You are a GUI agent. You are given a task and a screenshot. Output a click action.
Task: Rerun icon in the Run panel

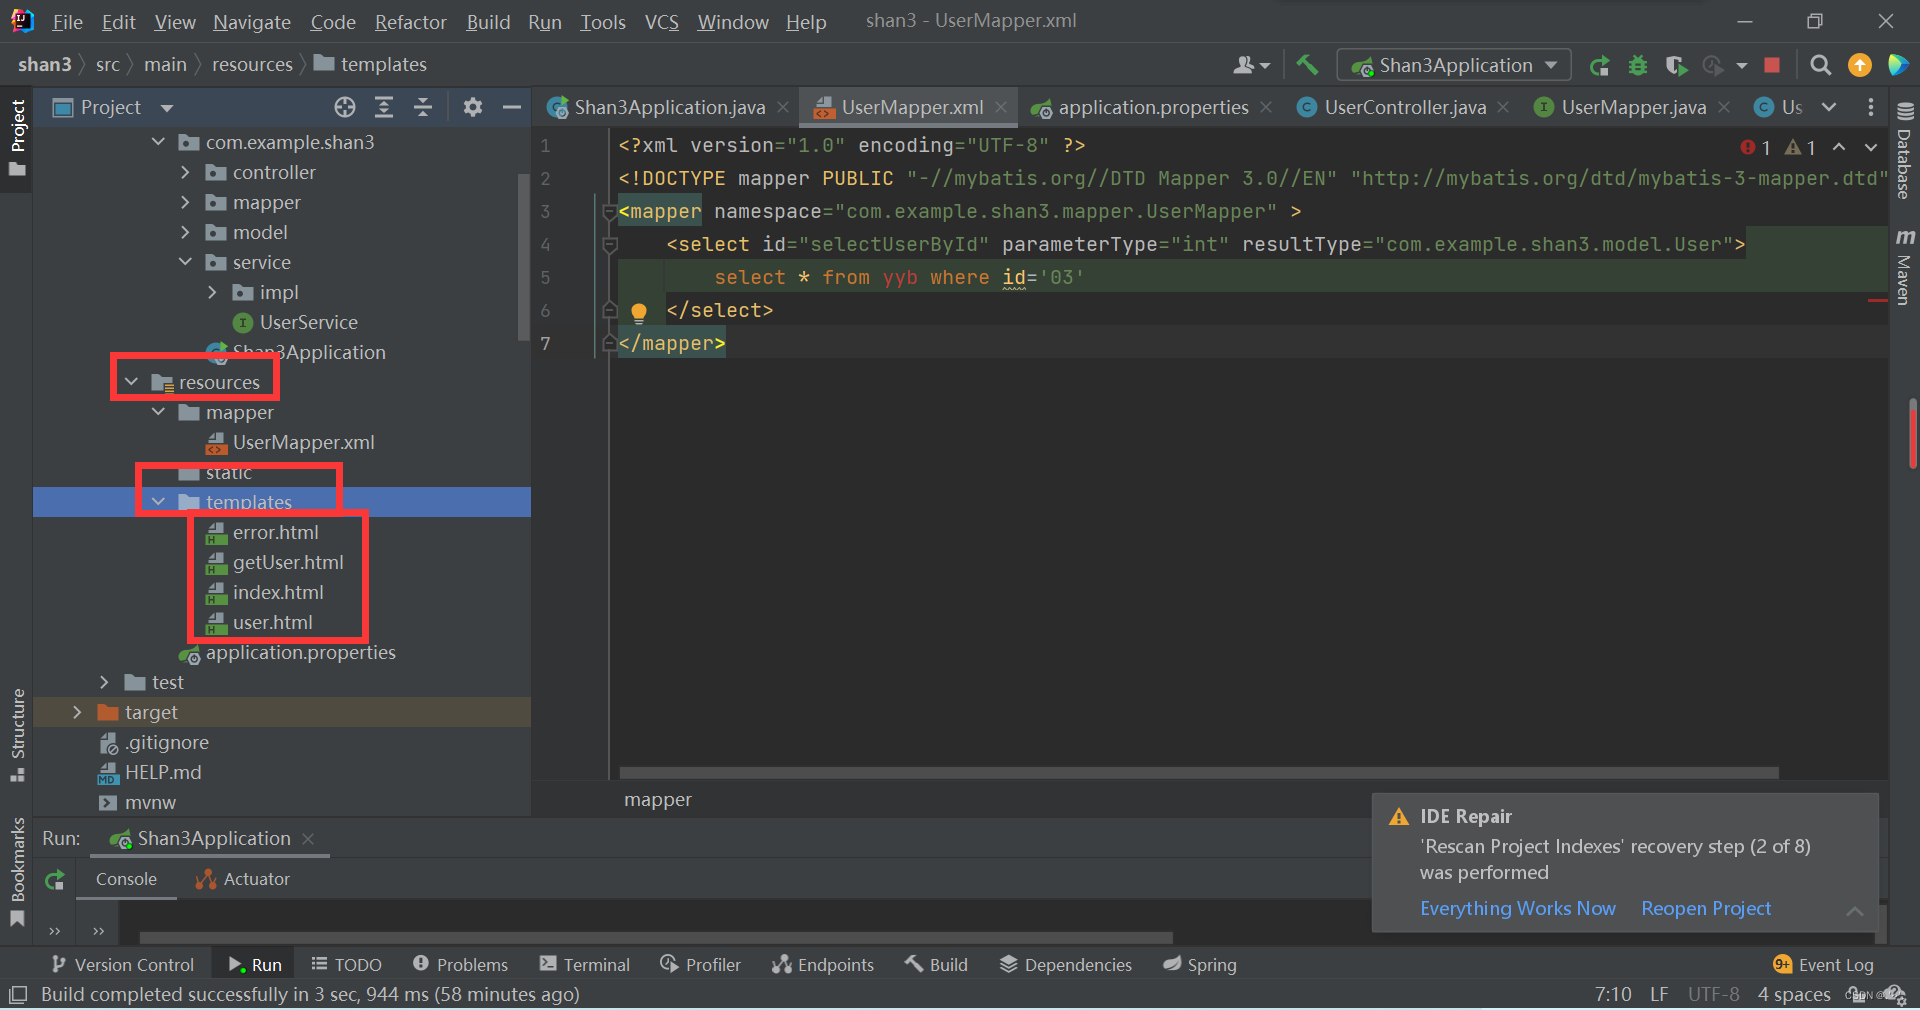[x=55, y=880]
